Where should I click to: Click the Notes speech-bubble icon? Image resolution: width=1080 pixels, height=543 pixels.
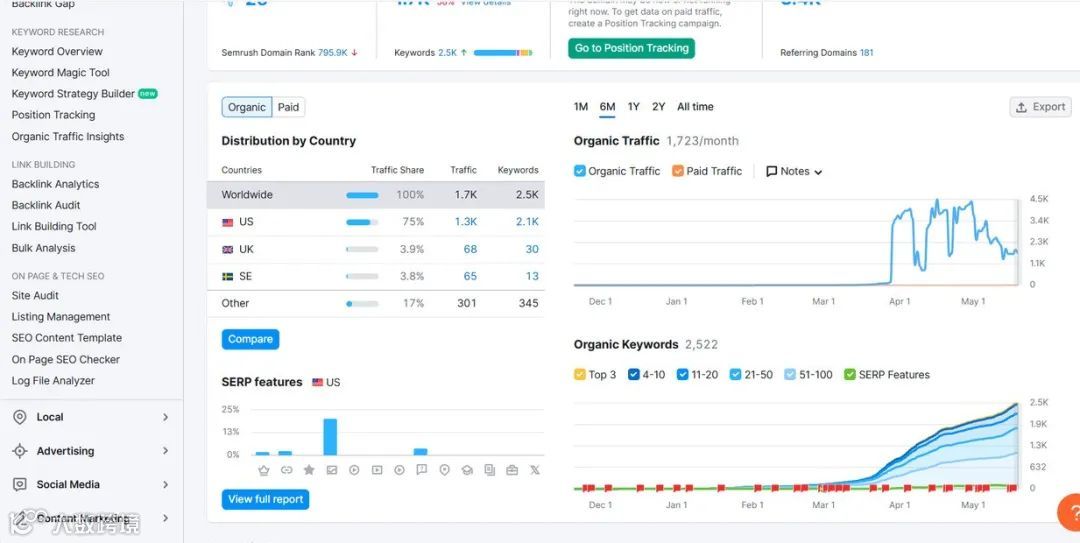pos(771,171)
